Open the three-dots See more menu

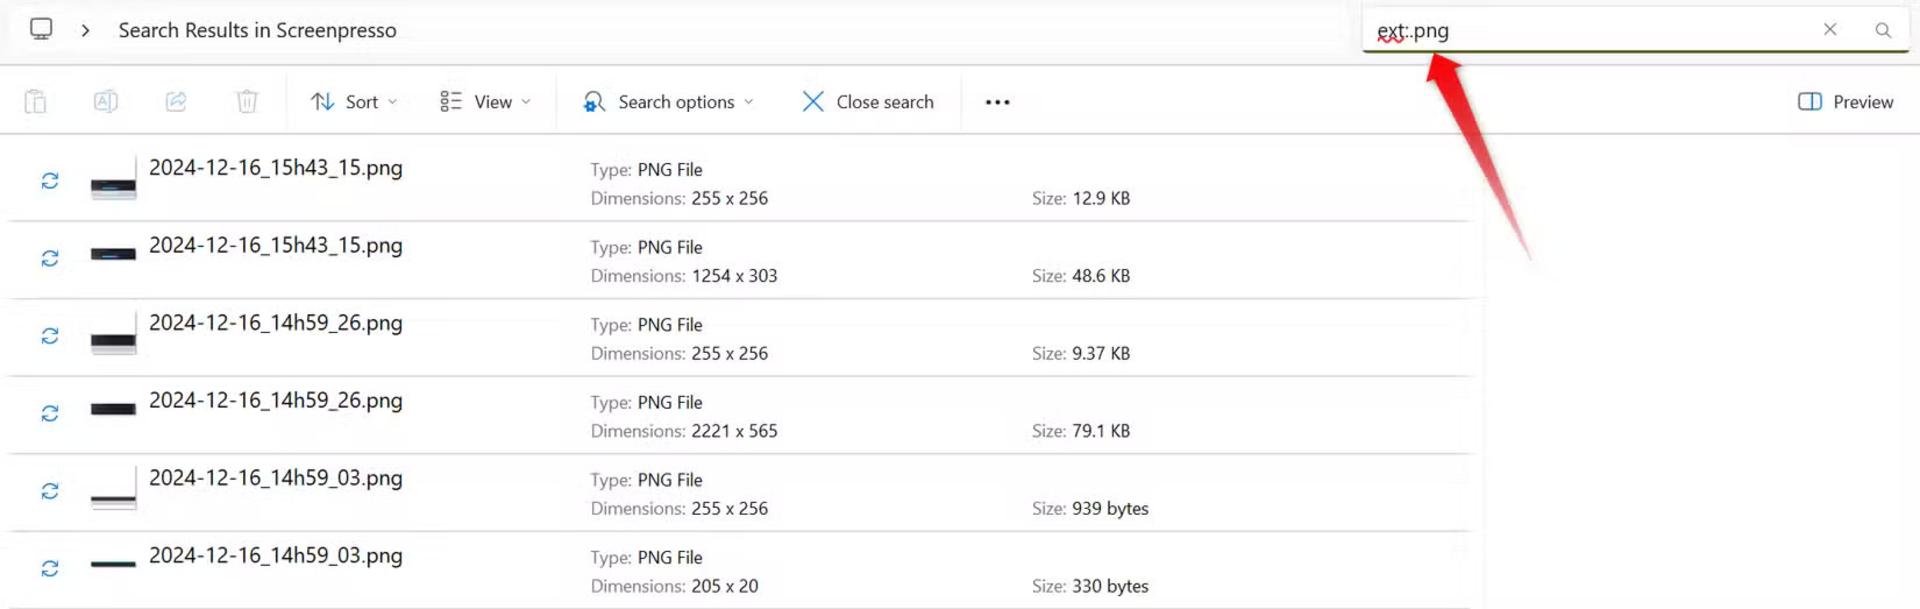(997, 102)
